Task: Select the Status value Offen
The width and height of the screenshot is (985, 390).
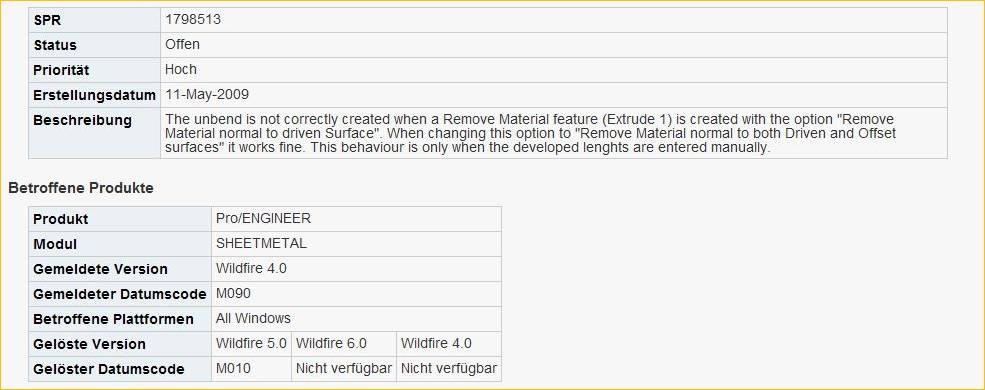Action: [182, 45]
